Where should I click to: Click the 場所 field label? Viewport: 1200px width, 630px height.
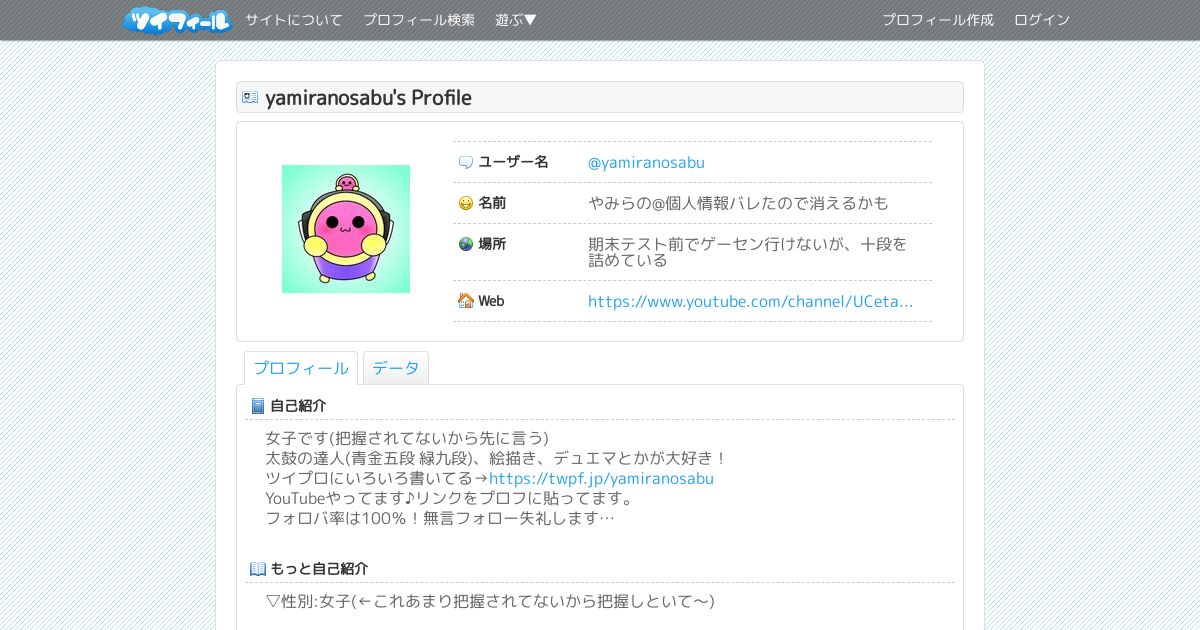click(x=492, y=244)
